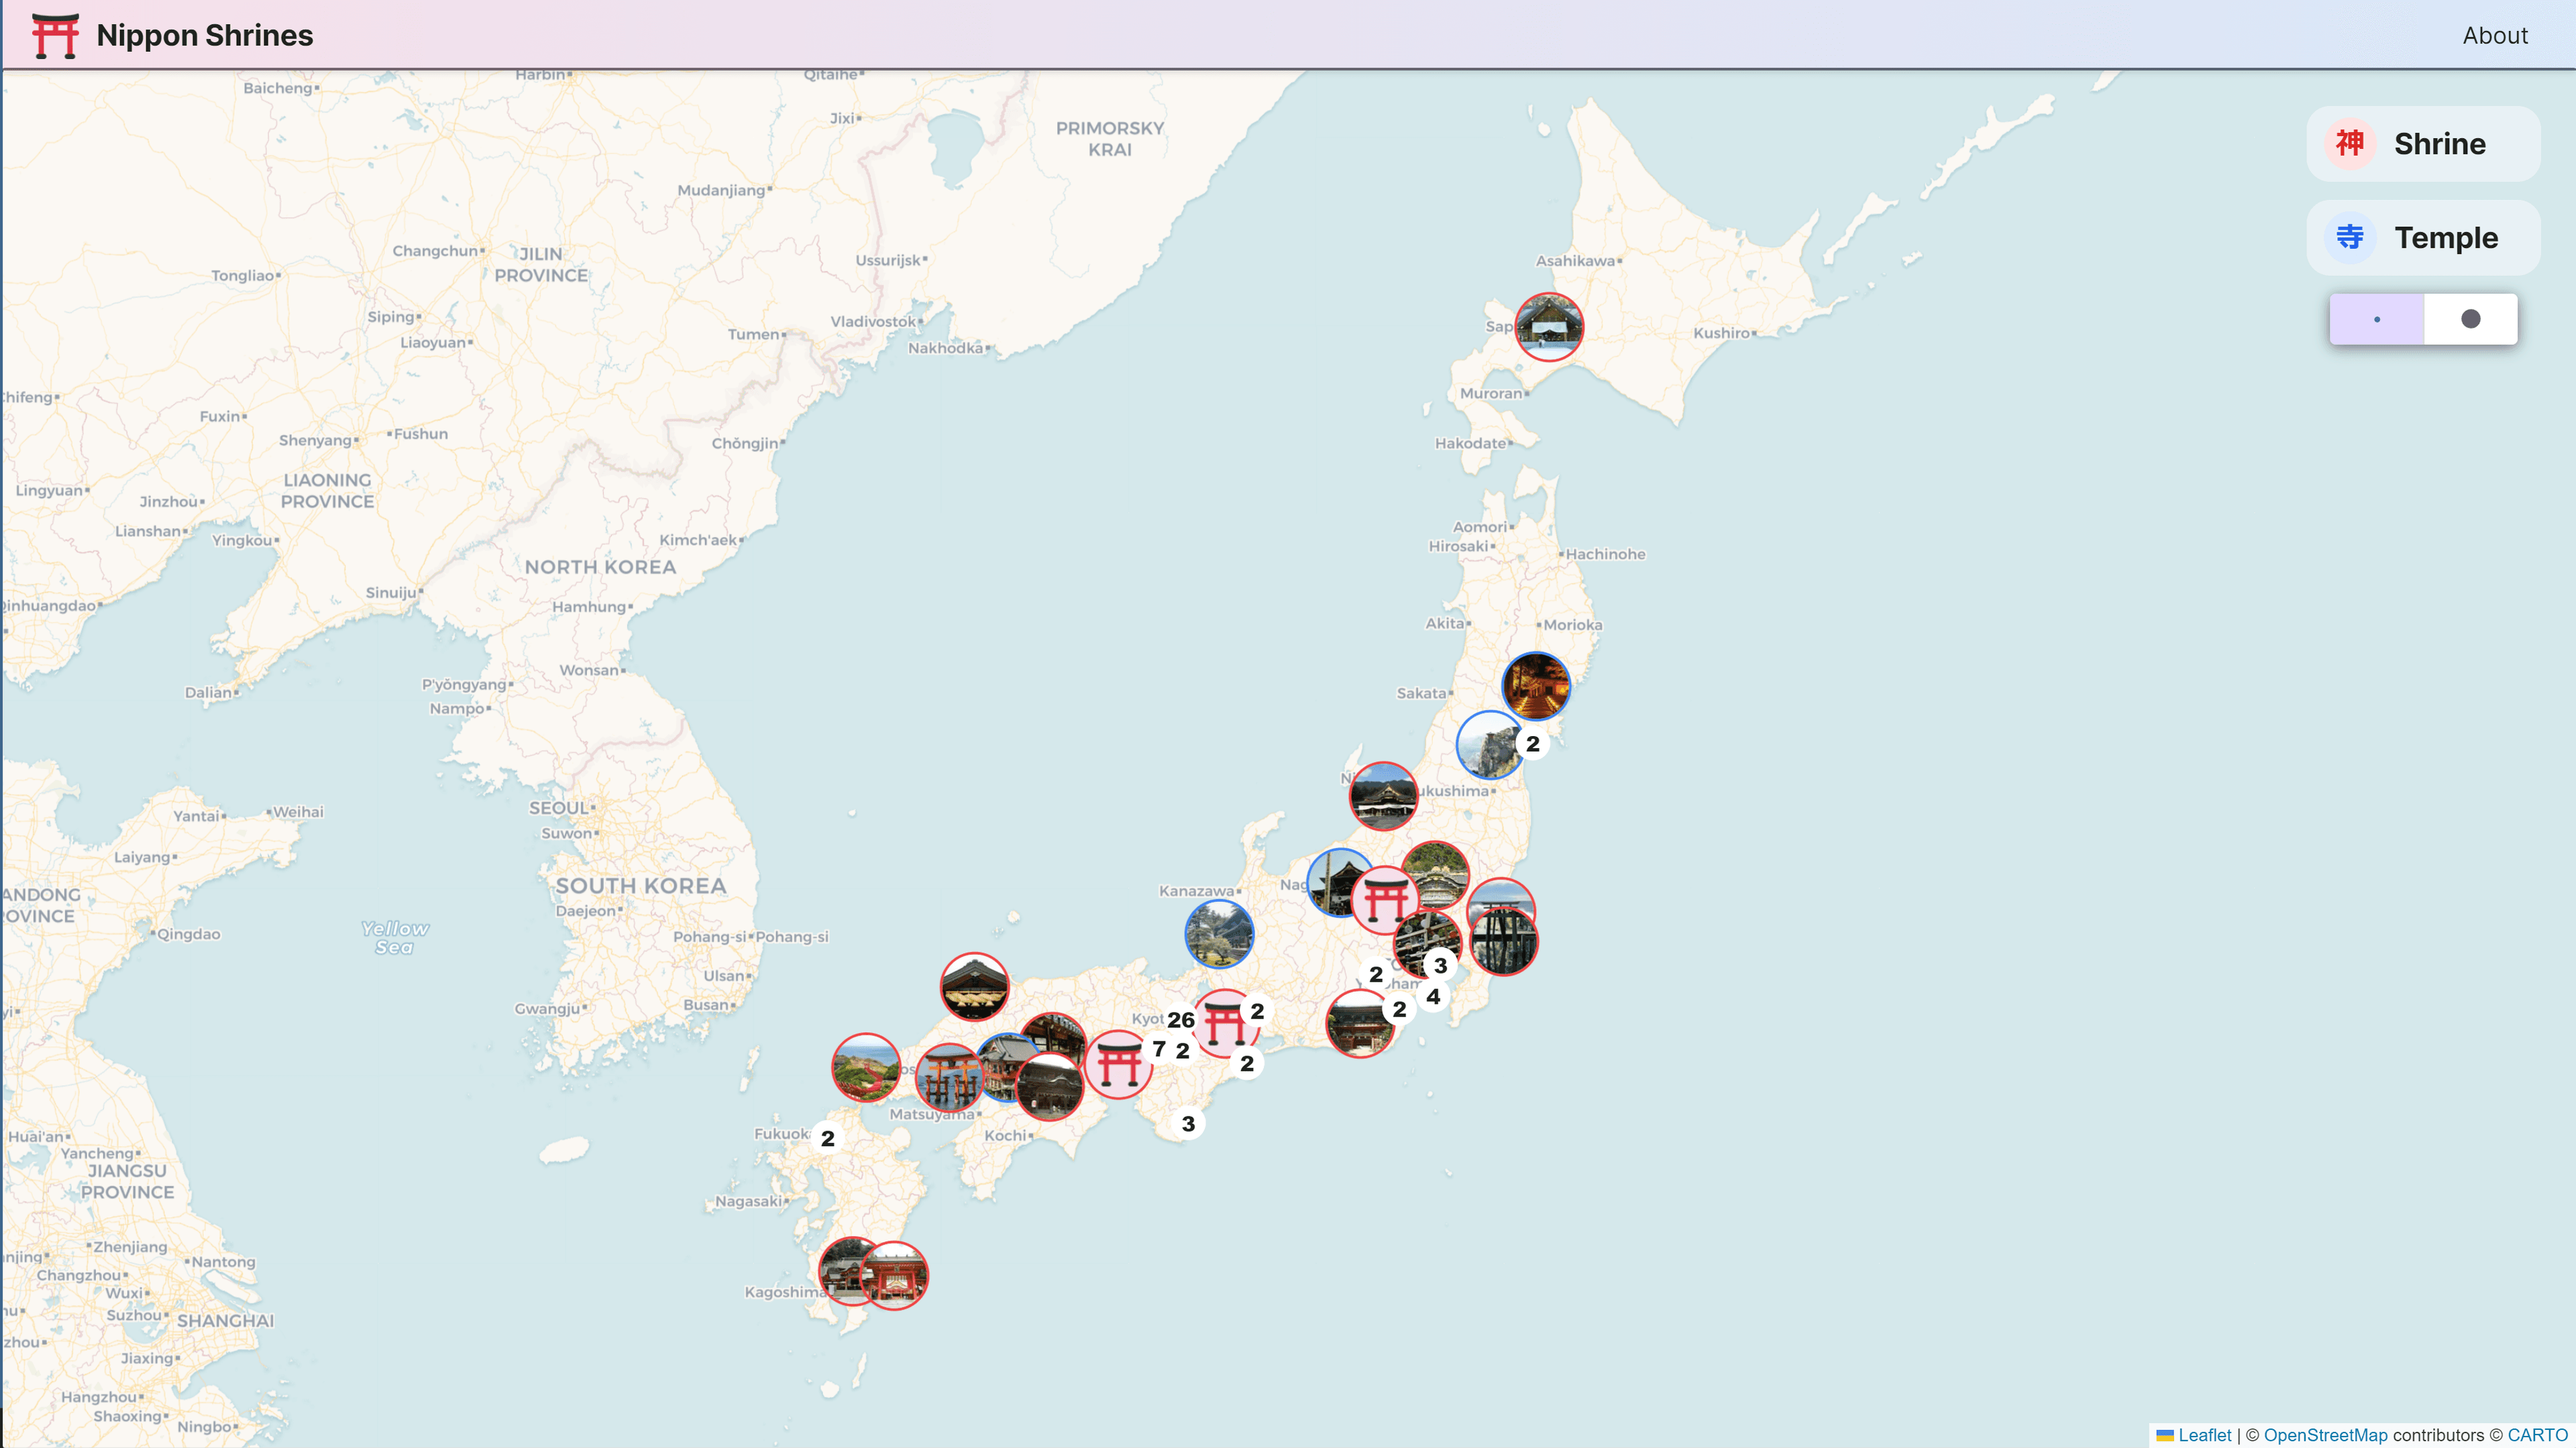Click the cluster badge 3 south of Osaka

1188,1124
